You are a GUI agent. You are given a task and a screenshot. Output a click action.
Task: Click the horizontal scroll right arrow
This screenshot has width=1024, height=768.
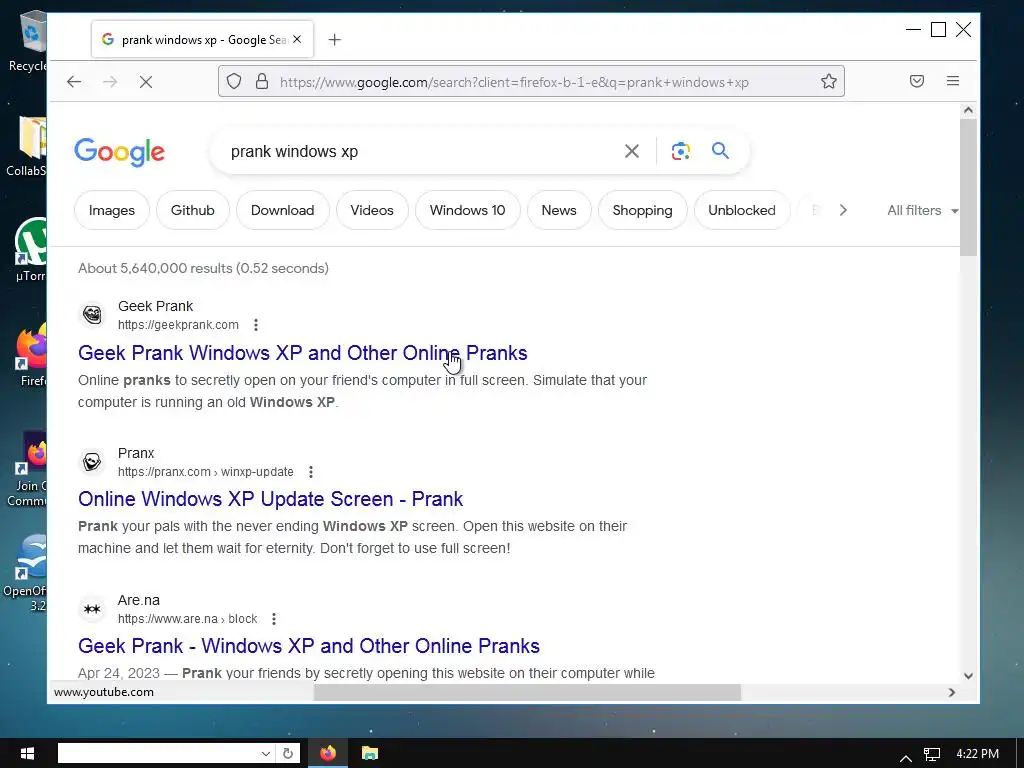(x=952, y=692)
